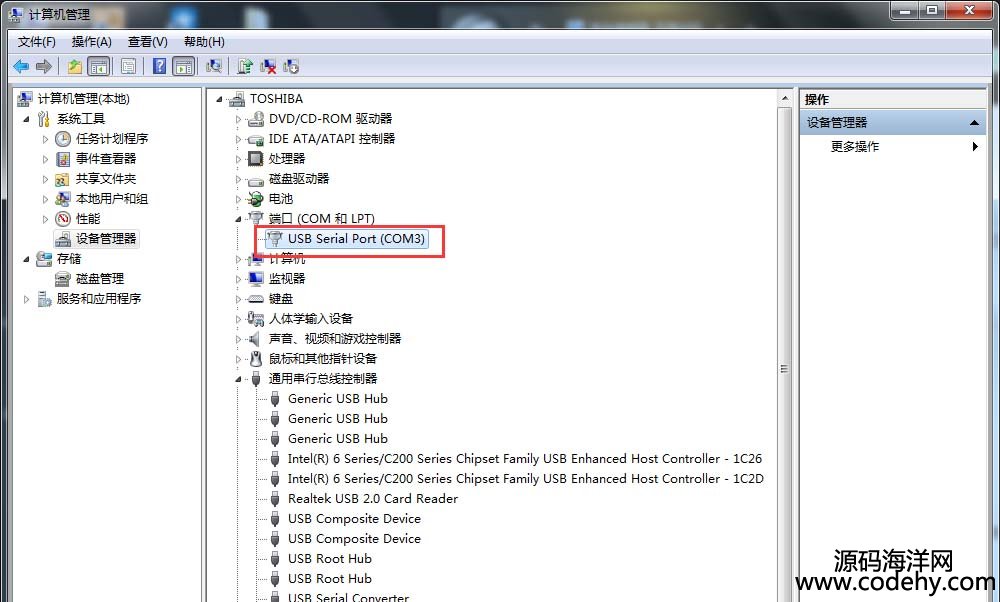Screen dimensions: 1000x602
Task: Expand the 人体学输入设备 category
Action: [x=239, y=318]
